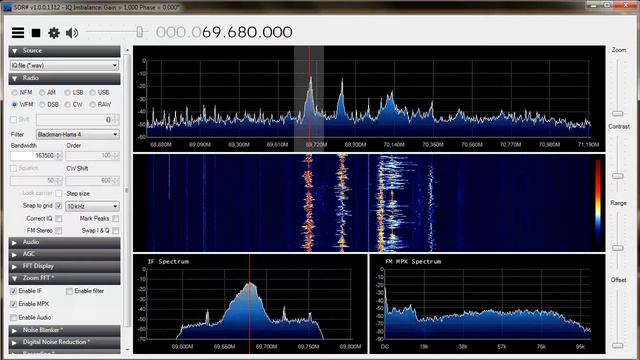Select LSB demodulation mode
Screen dimensions: 640x360
click(68, 93)
